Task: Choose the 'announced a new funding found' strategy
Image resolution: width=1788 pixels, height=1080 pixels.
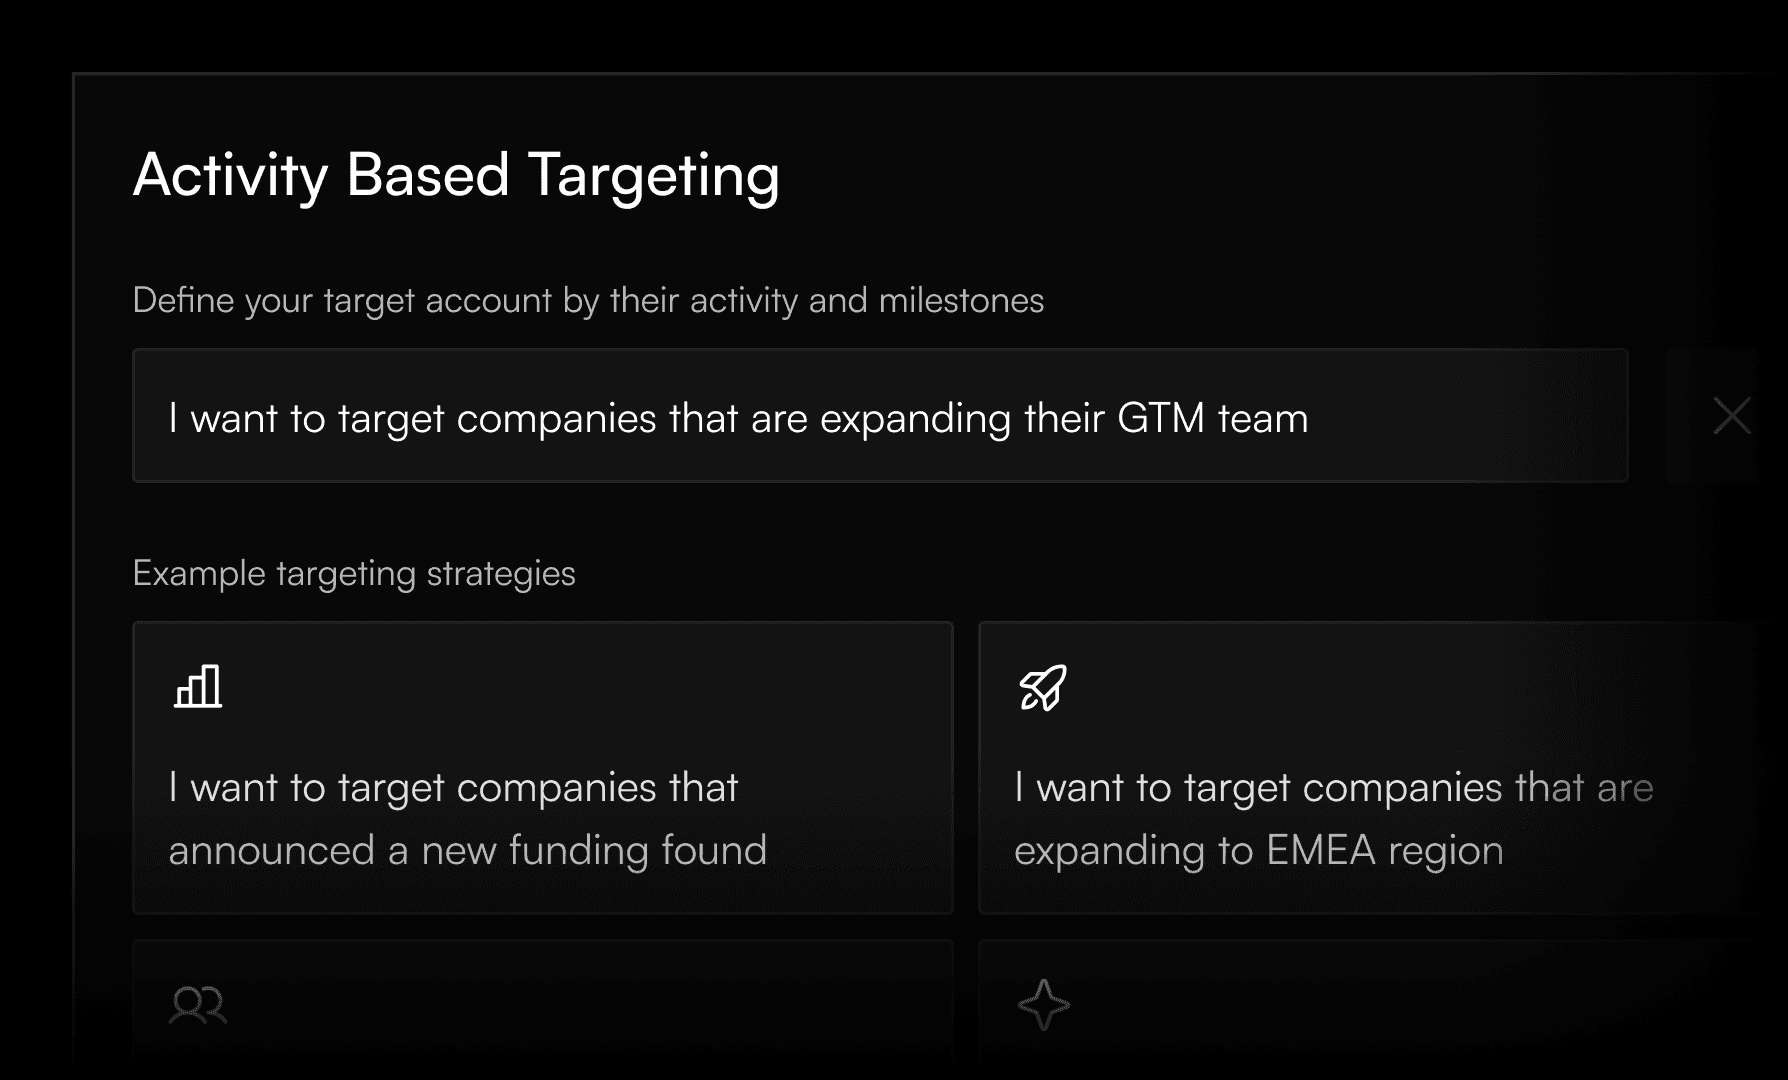Action: tap(543, 767)
